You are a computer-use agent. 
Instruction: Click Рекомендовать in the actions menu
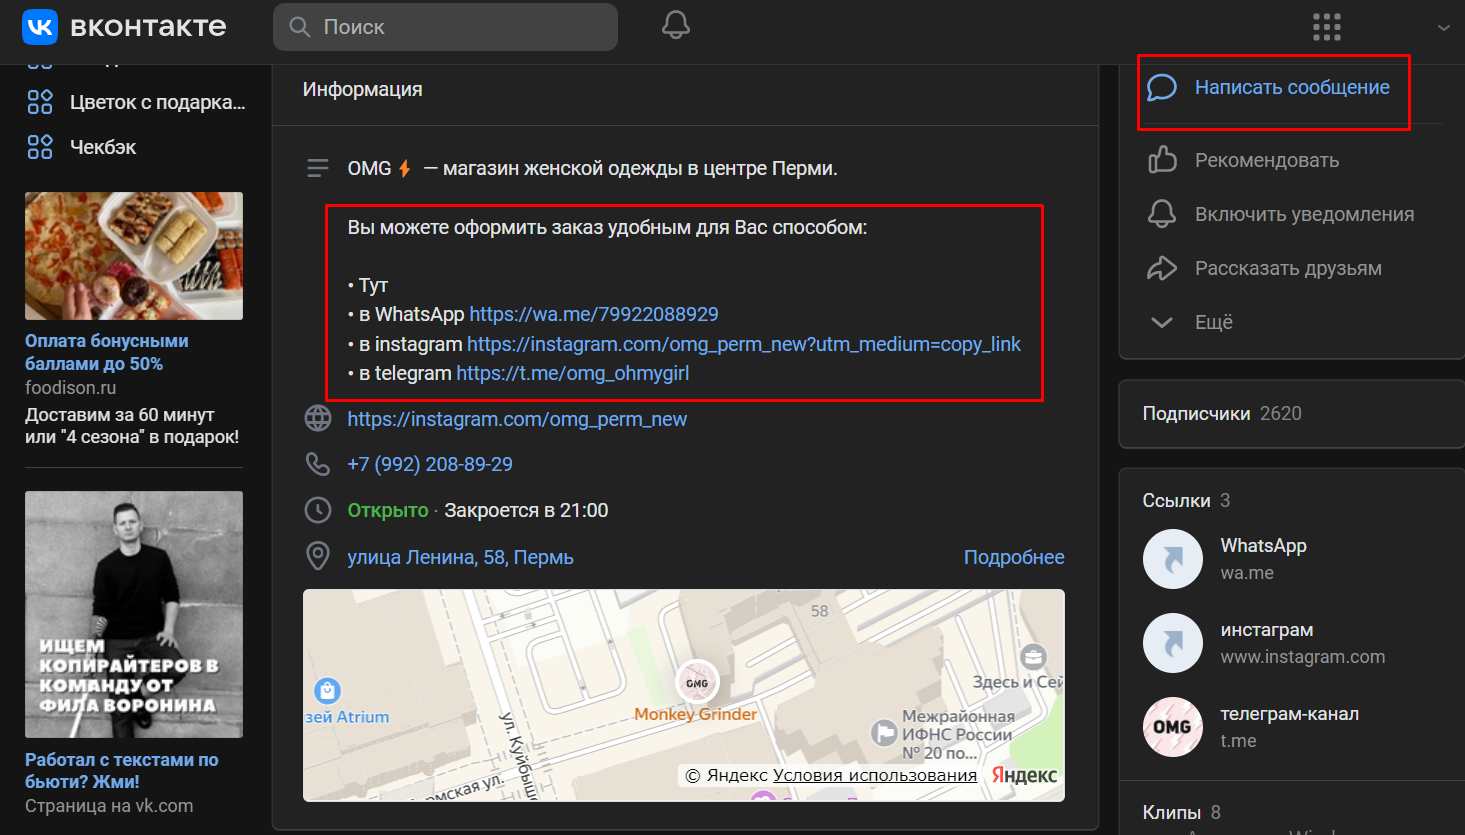point(1267,160)
